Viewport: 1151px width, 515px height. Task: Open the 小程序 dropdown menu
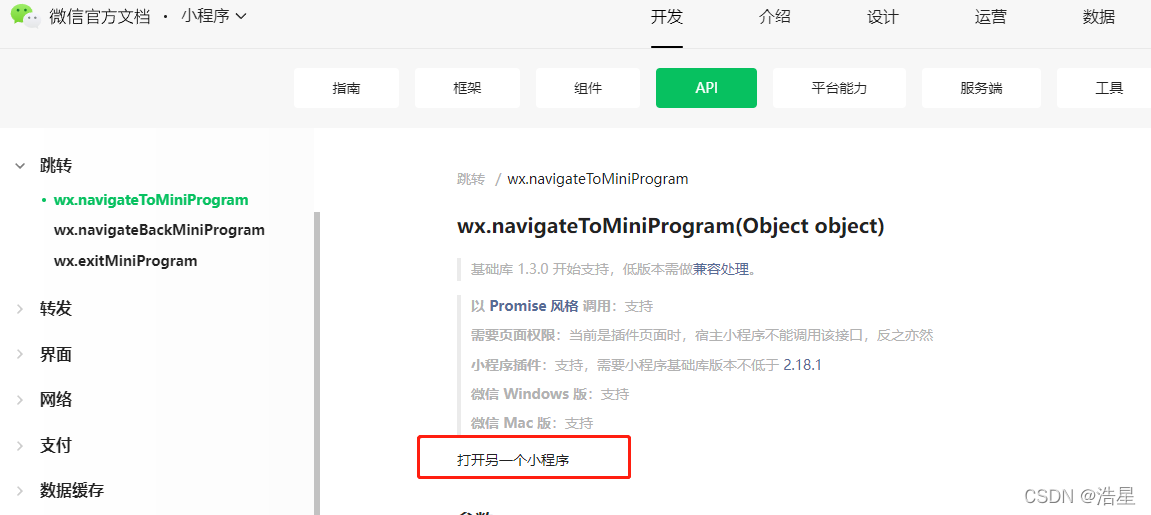pos(214,16)
